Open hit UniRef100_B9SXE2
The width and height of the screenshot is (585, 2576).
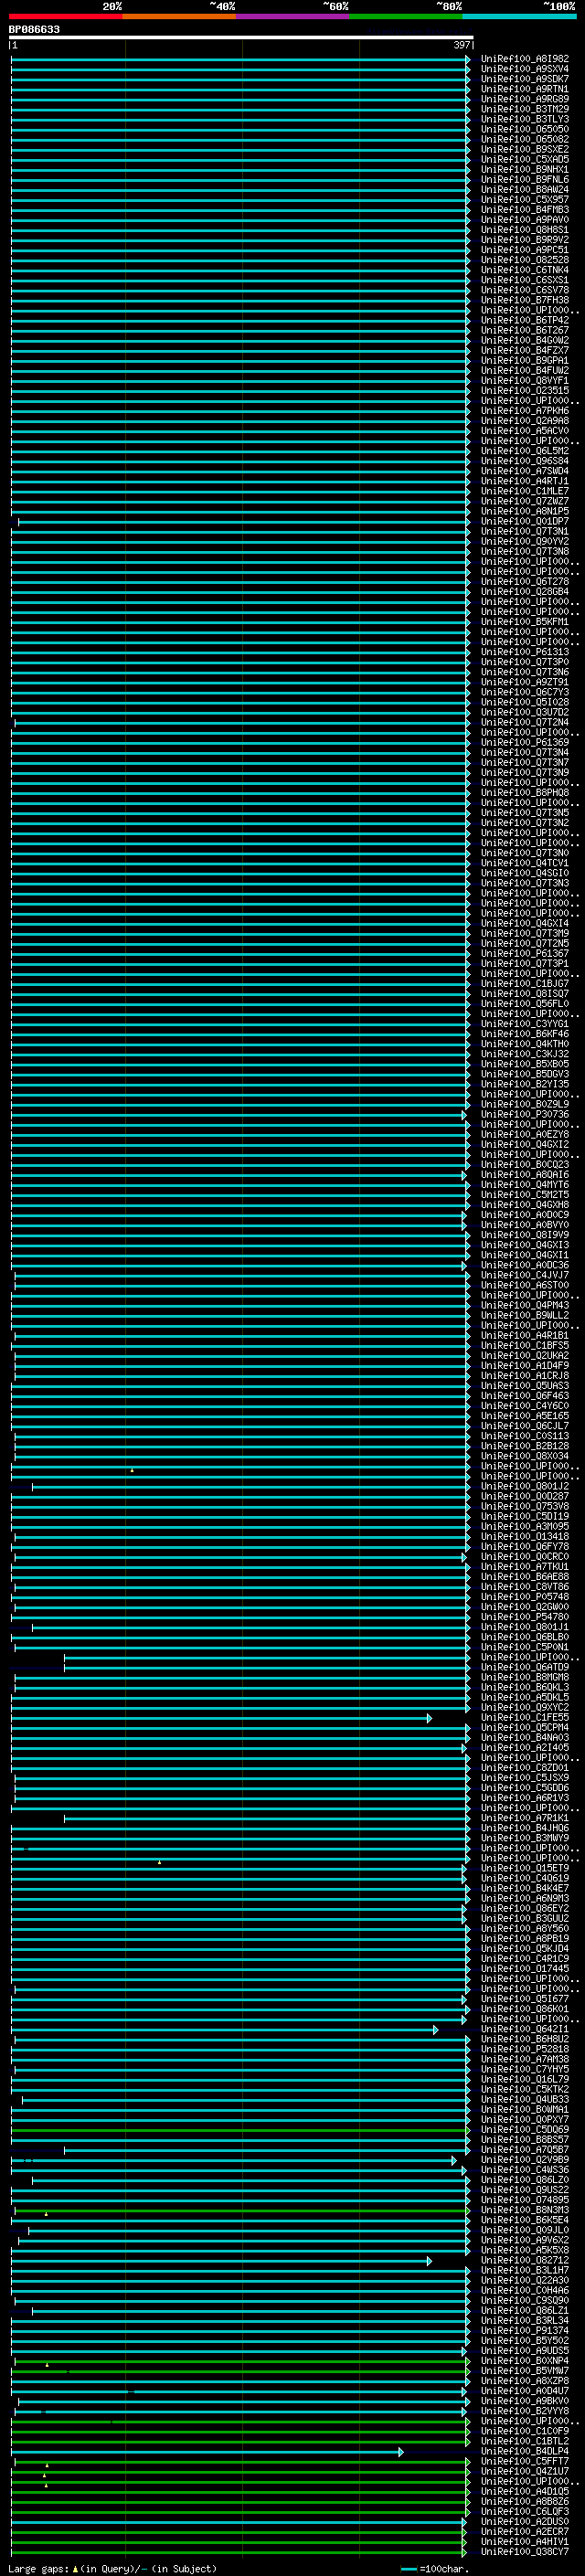(x=525, y=149)
